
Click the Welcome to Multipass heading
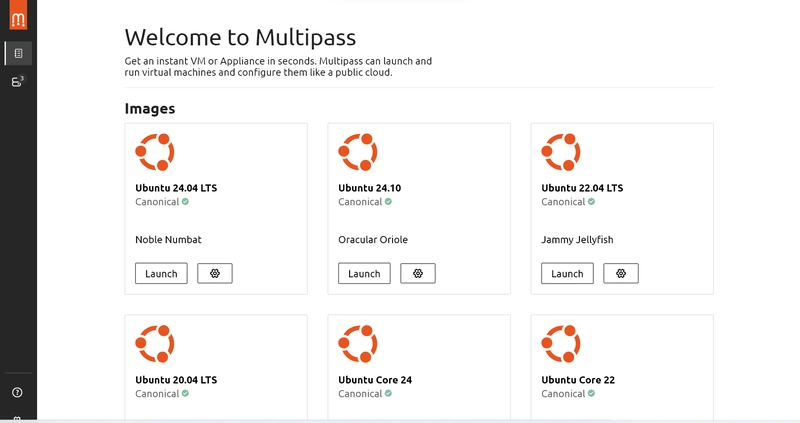point(240,38)
